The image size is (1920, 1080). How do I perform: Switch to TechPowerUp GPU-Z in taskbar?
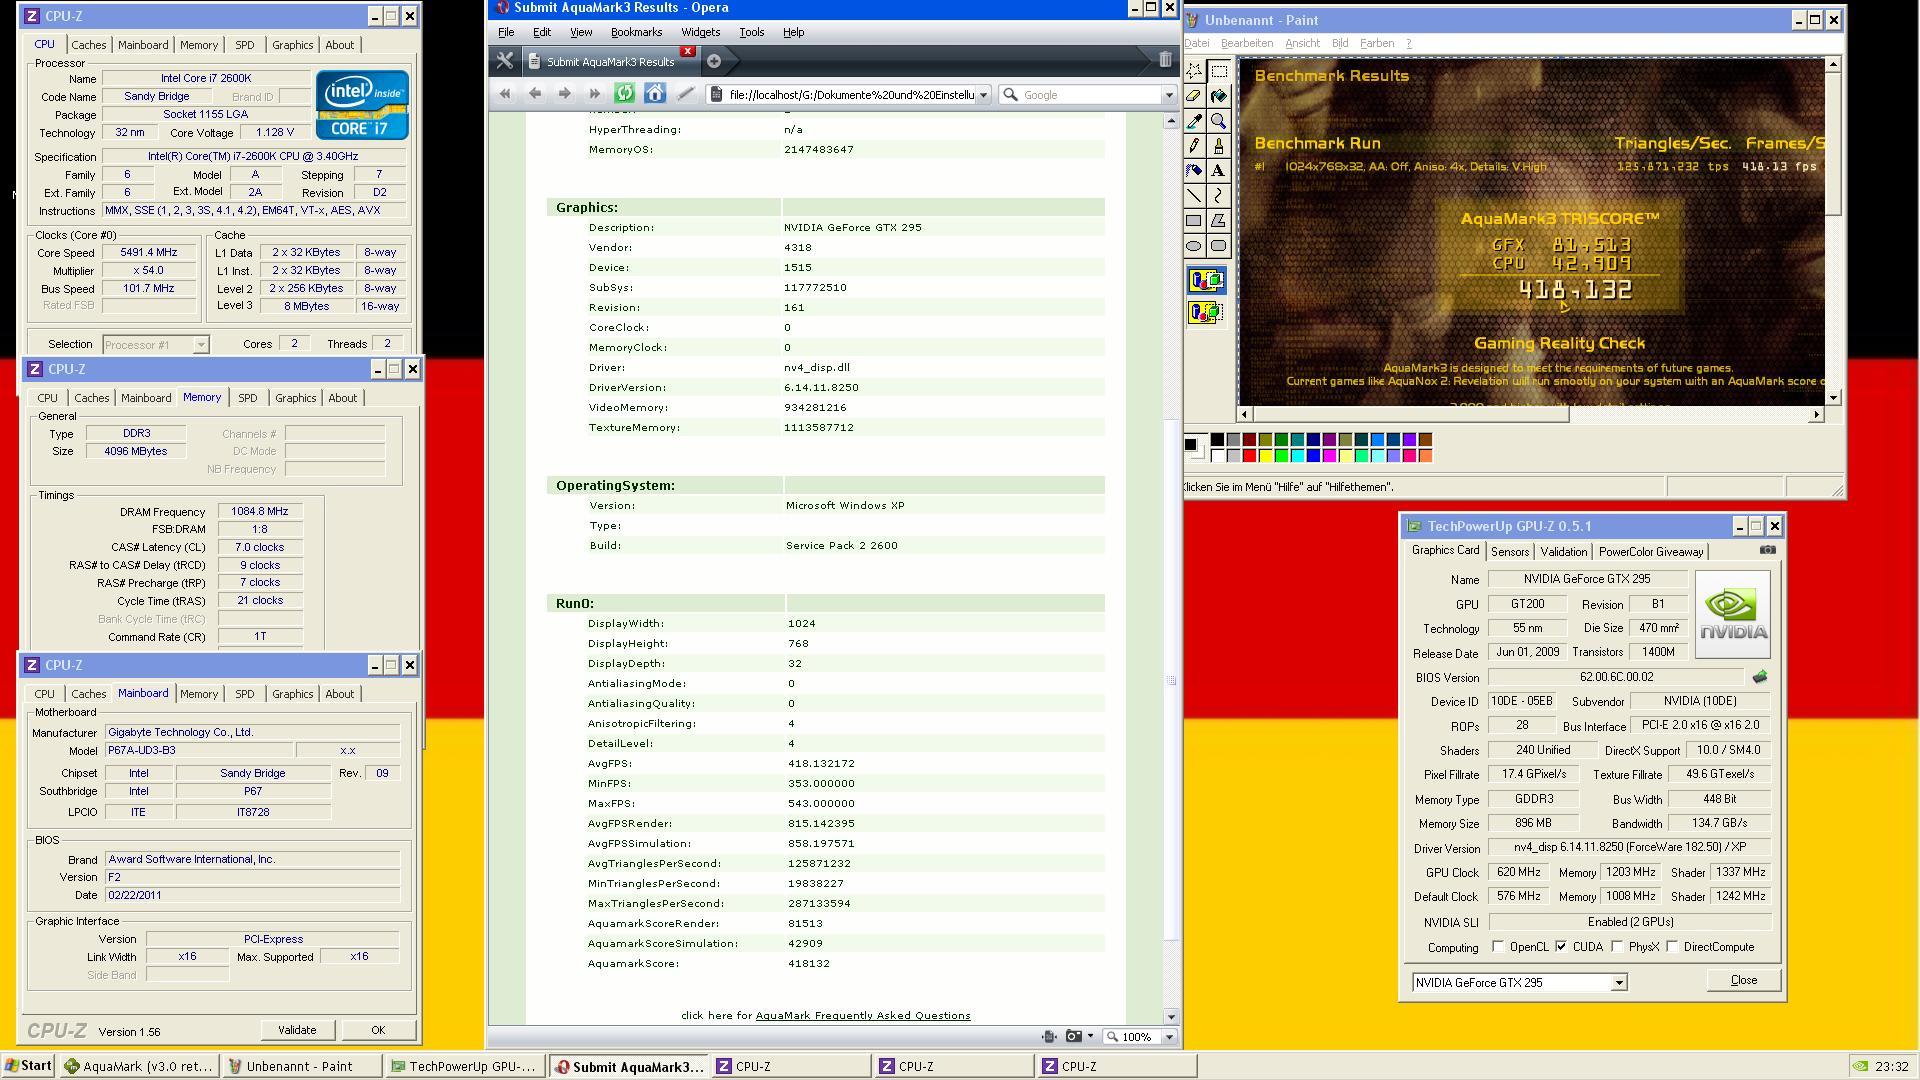465,1066
